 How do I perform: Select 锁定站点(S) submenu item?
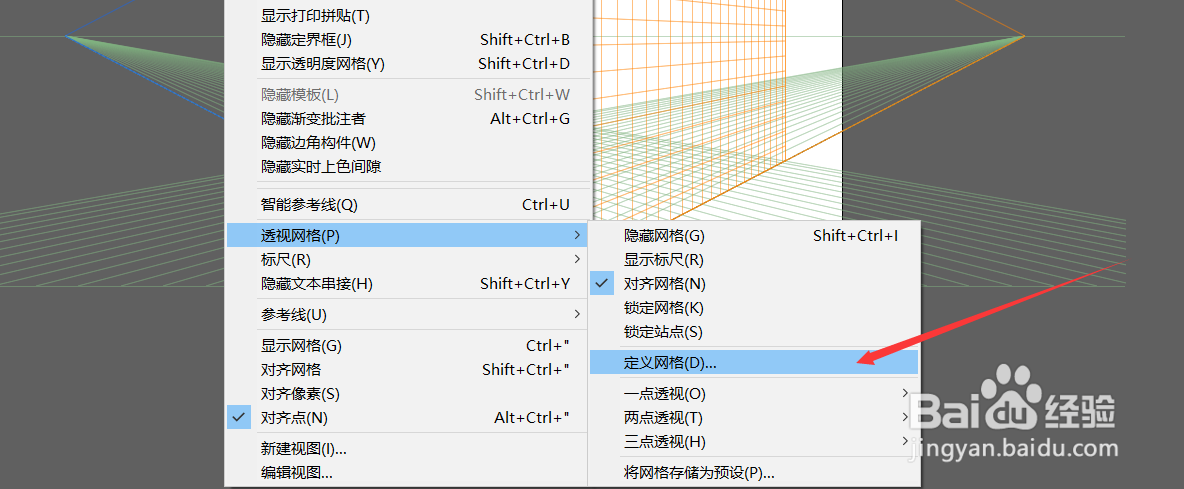[x=754, y=331]
